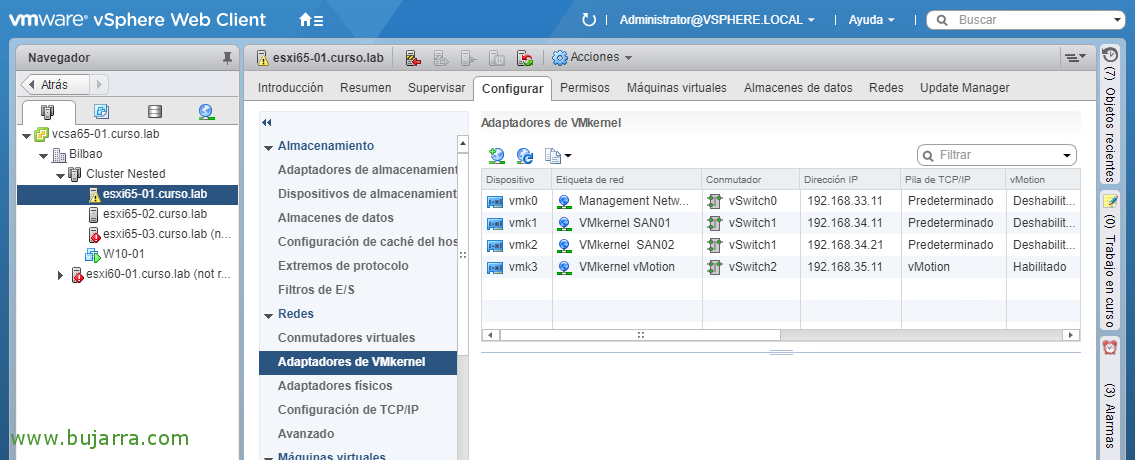The image size is (1135, 460).
Task: Switch to the Almacenes de datos tab
Action: click(798, 88)
